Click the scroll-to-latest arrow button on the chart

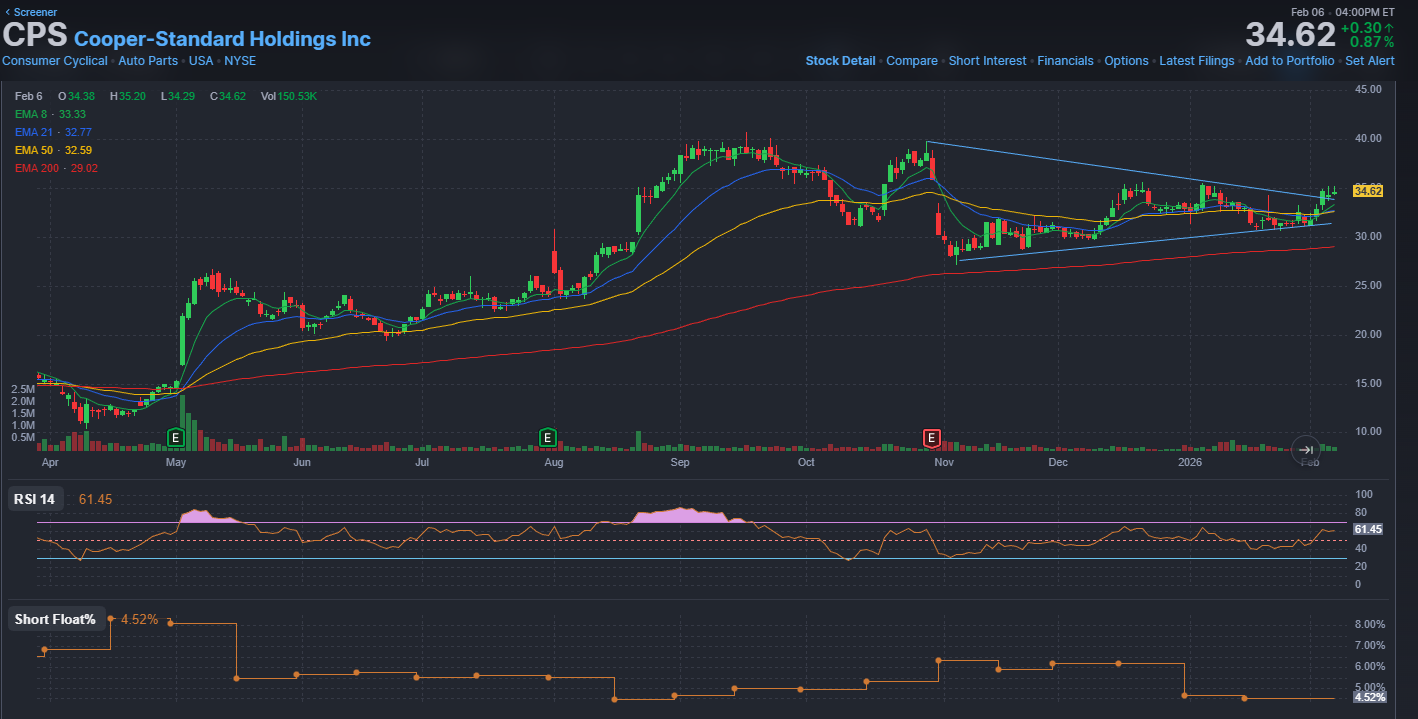tap(1306, 450)
